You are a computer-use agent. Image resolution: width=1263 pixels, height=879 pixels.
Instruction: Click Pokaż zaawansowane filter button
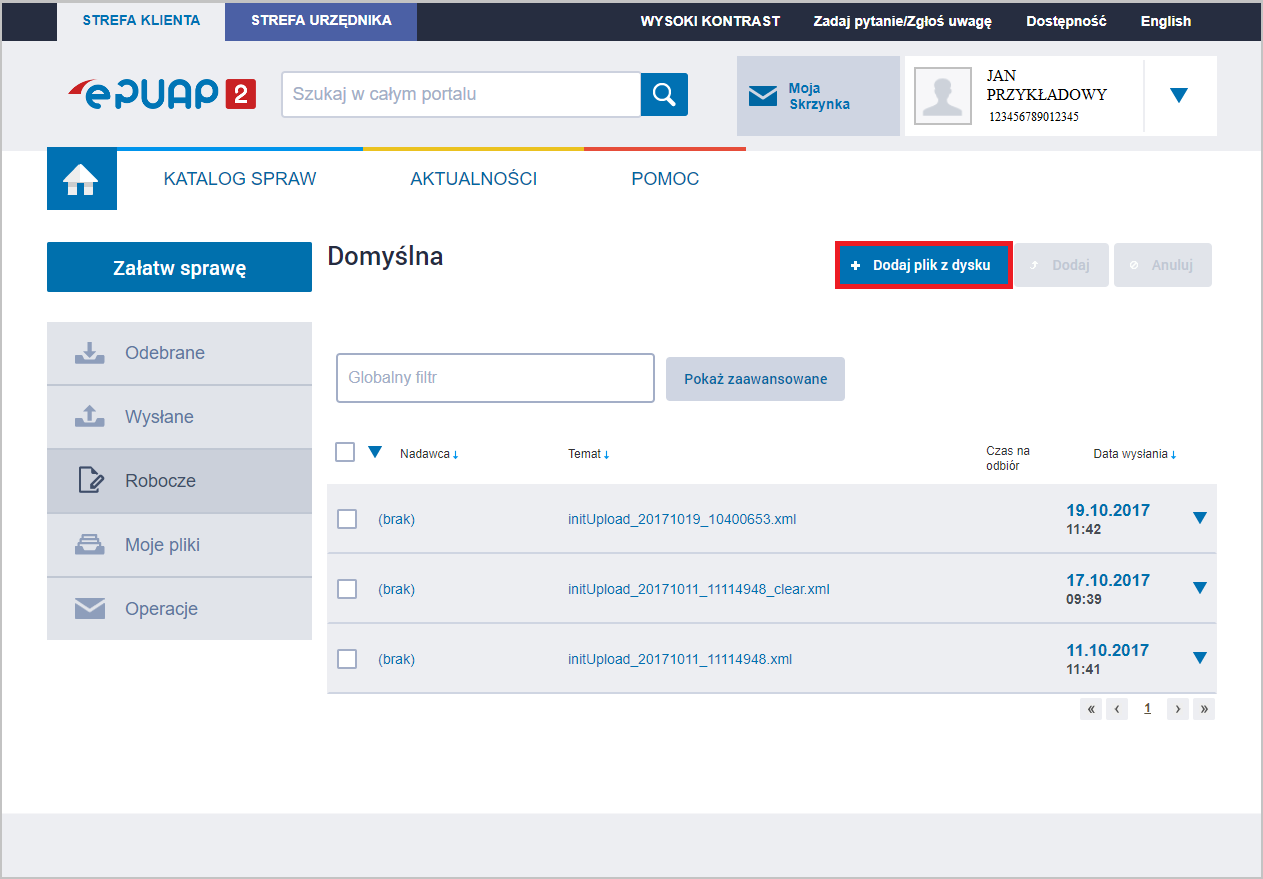(x=755, y=379)
